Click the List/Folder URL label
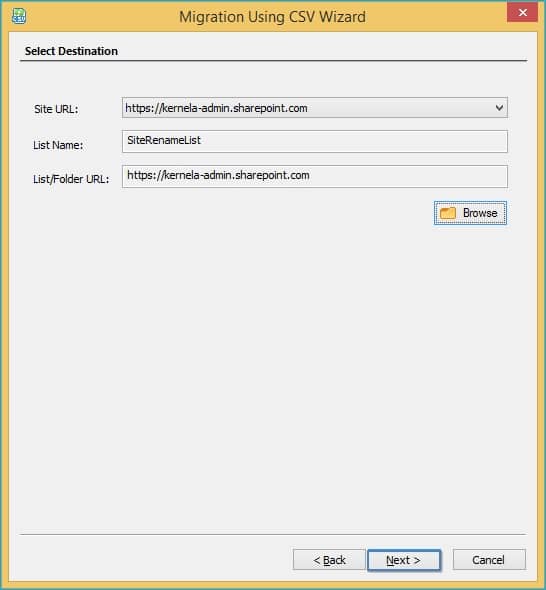Image resolution: width=546 pixels, height=590 pixels. (x=71, y=179)
